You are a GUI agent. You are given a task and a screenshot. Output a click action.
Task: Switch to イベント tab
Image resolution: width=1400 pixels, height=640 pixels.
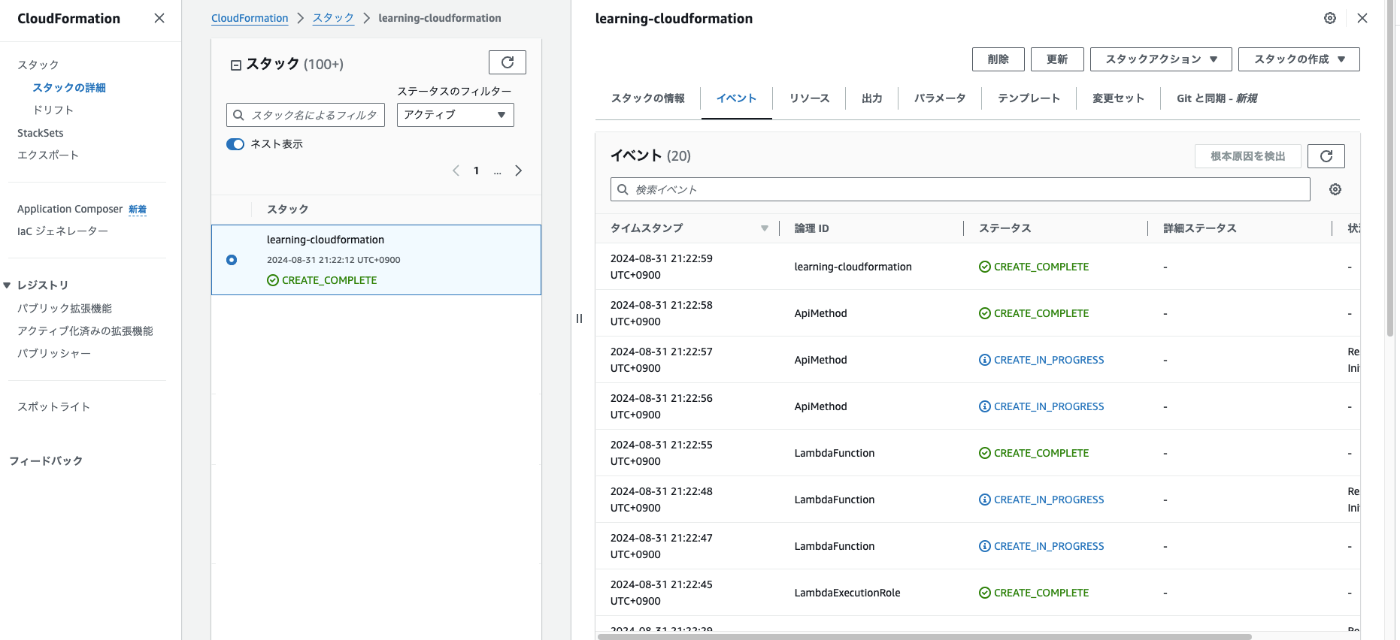pos(736,99)
